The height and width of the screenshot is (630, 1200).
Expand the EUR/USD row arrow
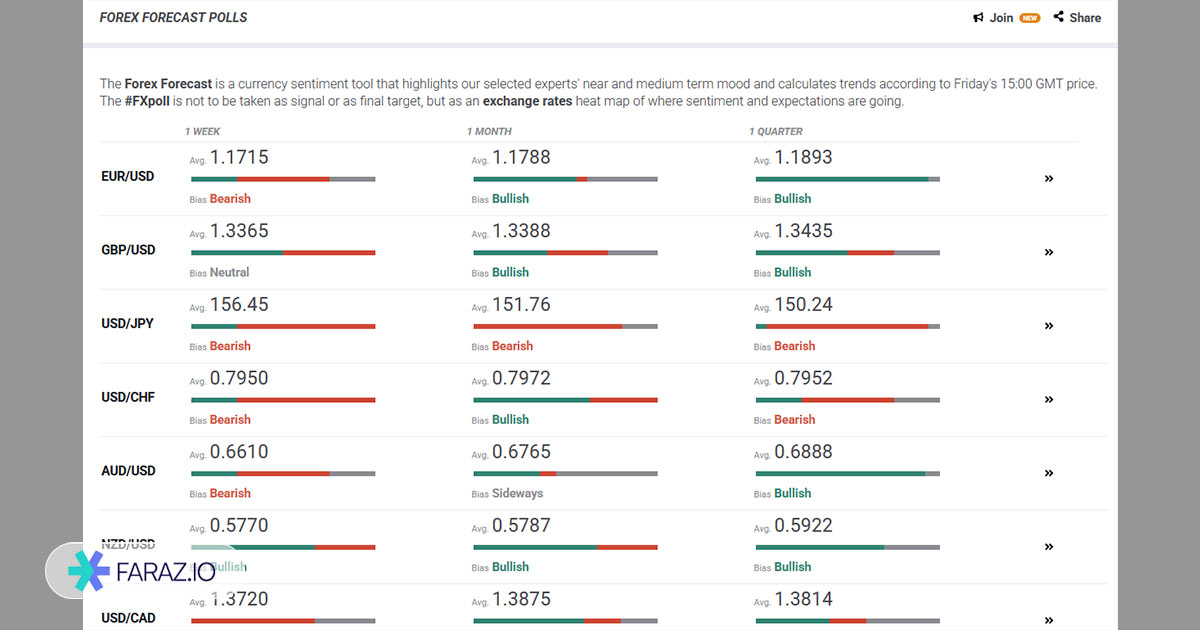pyautogui.click(x=1049, y=179)
